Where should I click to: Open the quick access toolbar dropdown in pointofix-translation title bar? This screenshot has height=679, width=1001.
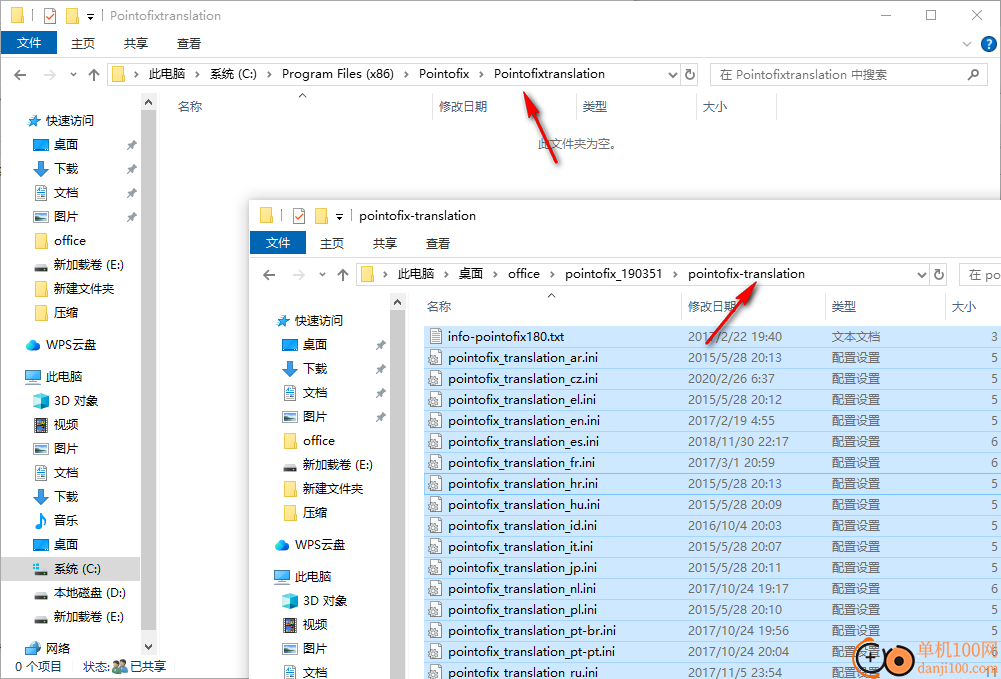340,216
